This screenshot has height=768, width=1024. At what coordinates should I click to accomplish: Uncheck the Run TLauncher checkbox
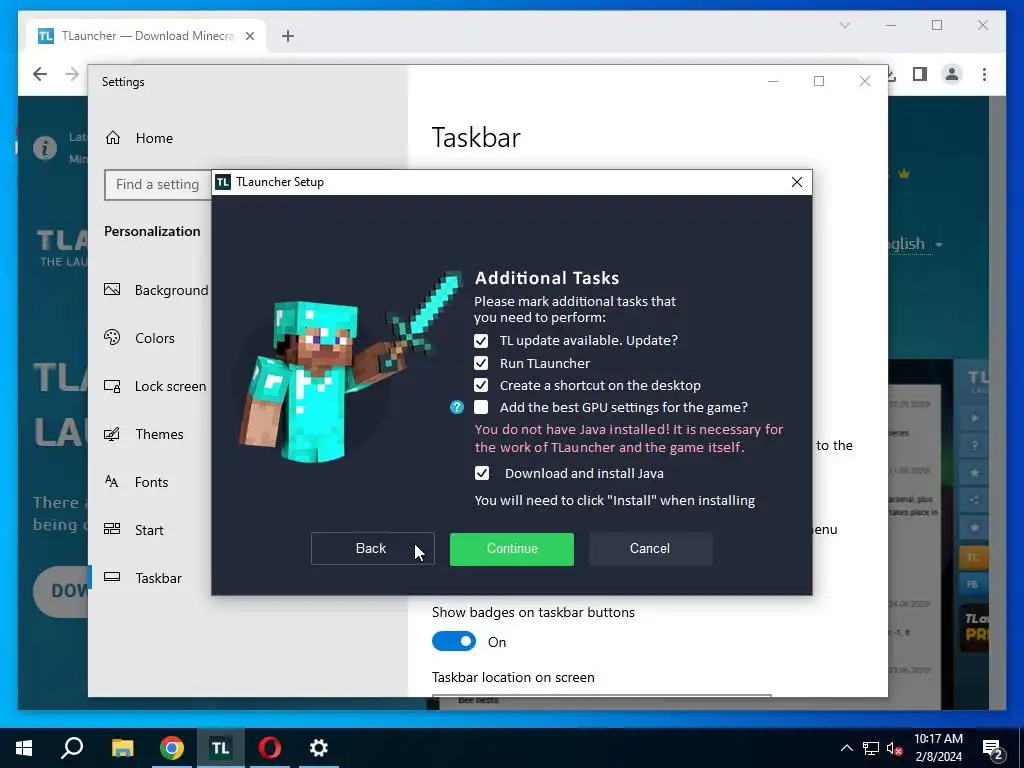pyautogui.click(x=481, y=363)
